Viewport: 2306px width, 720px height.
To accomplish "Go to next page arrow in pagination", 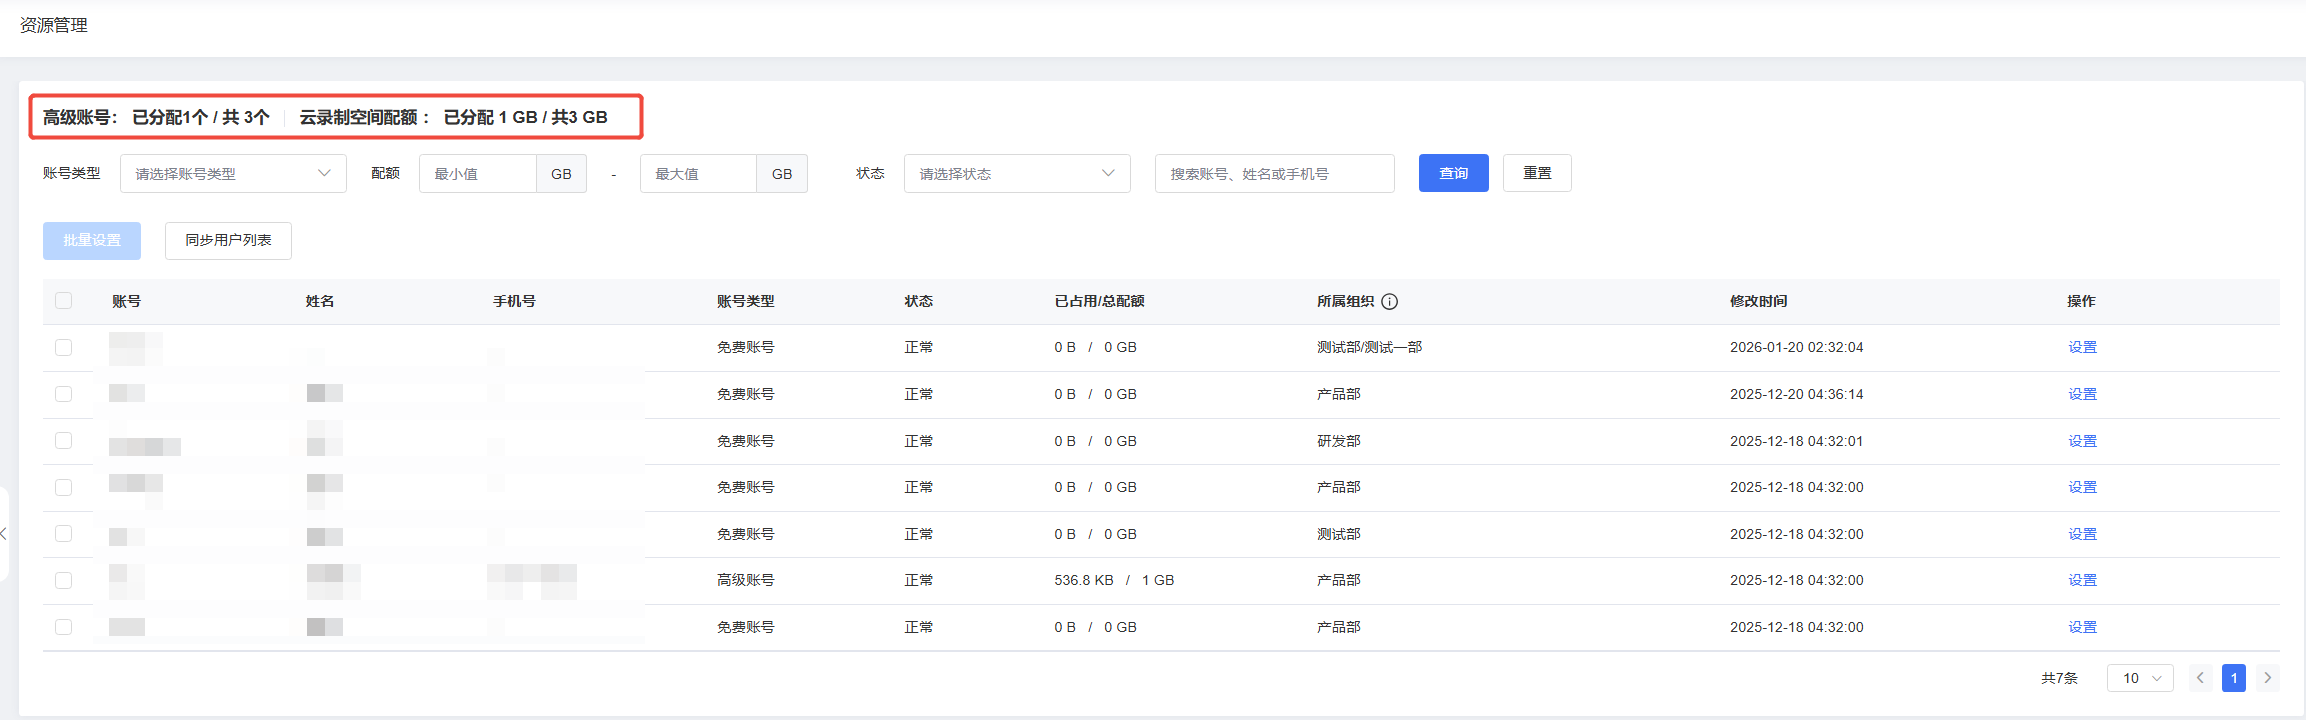I will (2268, 678).
